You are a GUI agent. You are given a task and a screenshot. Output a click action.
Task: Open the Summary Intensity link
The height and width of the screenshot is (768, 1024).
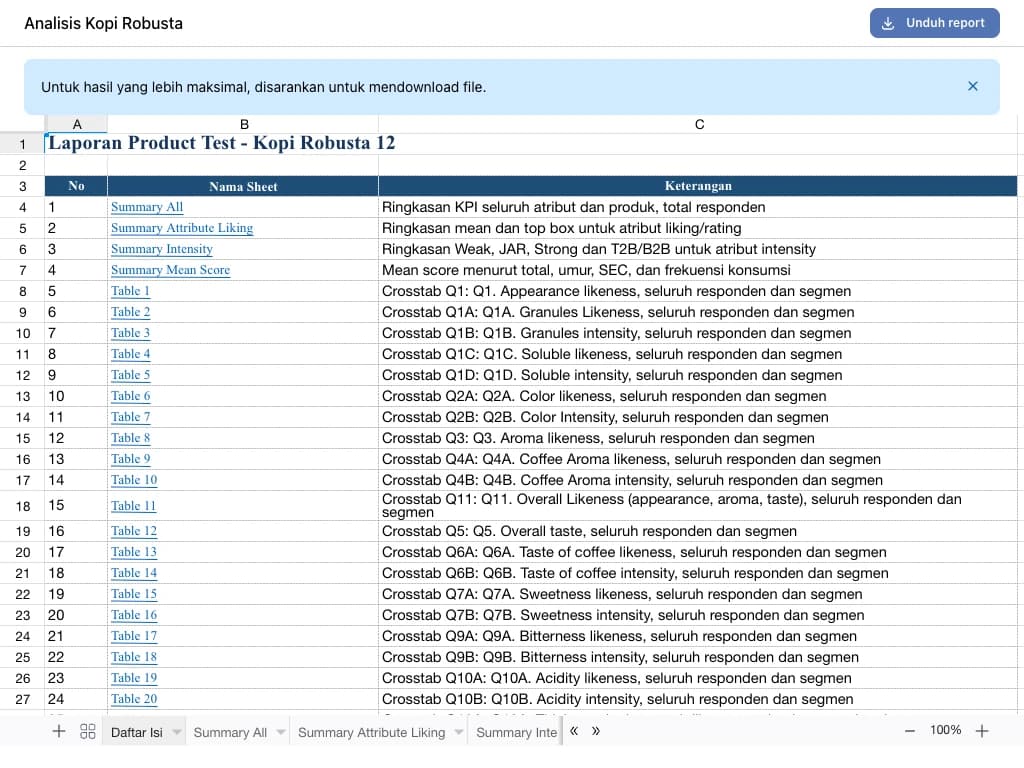coord(162,249)
